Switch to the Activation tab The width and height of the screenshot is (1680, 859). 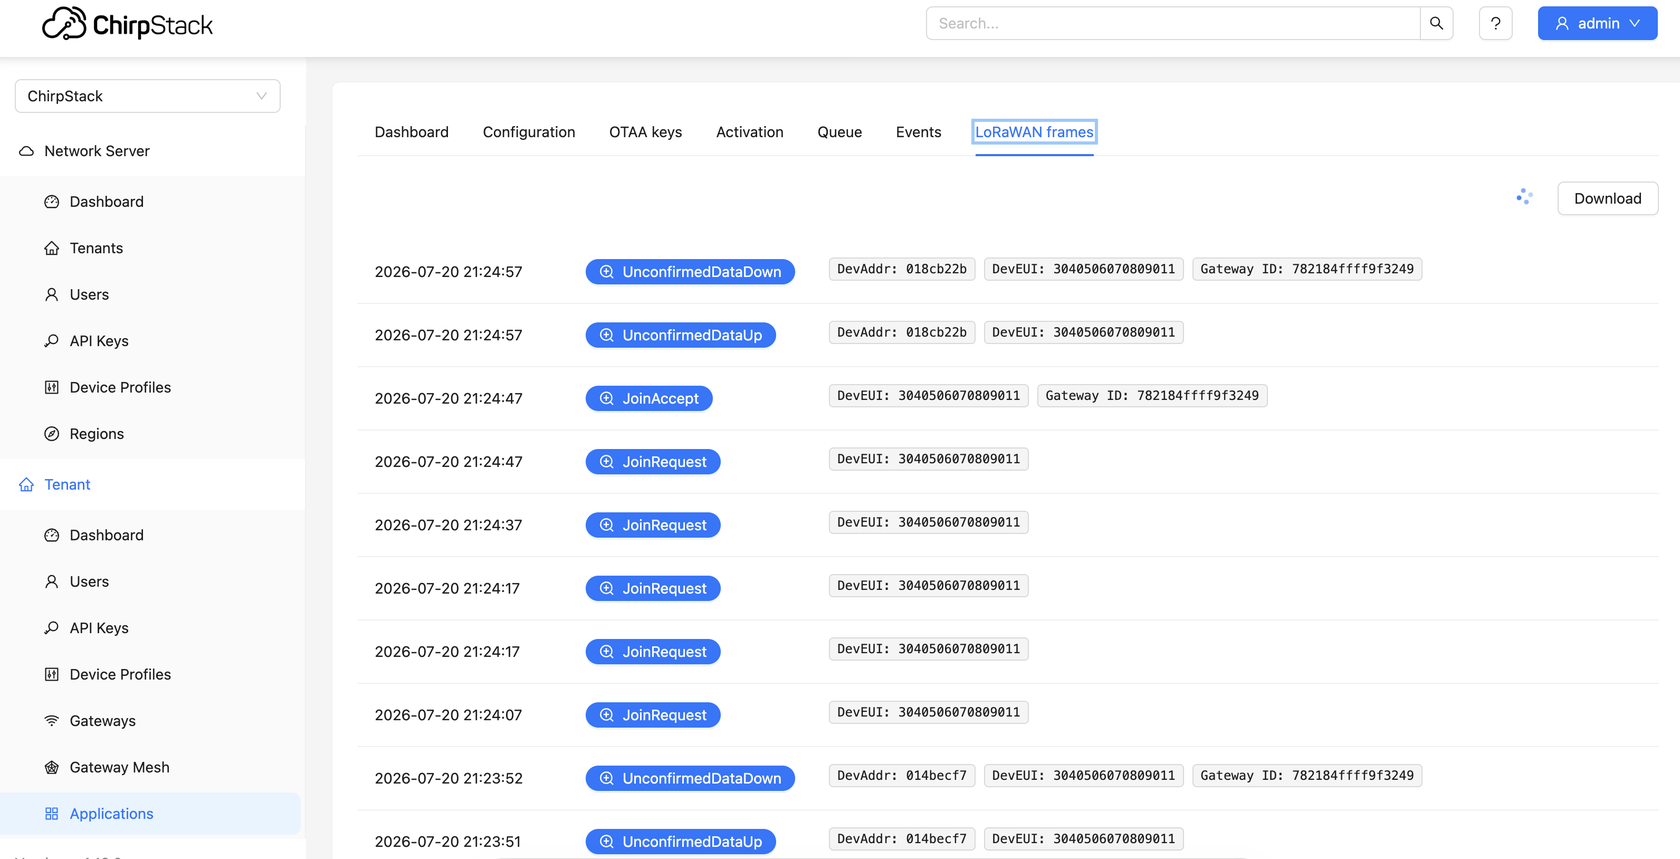click(x=750, y=132)
